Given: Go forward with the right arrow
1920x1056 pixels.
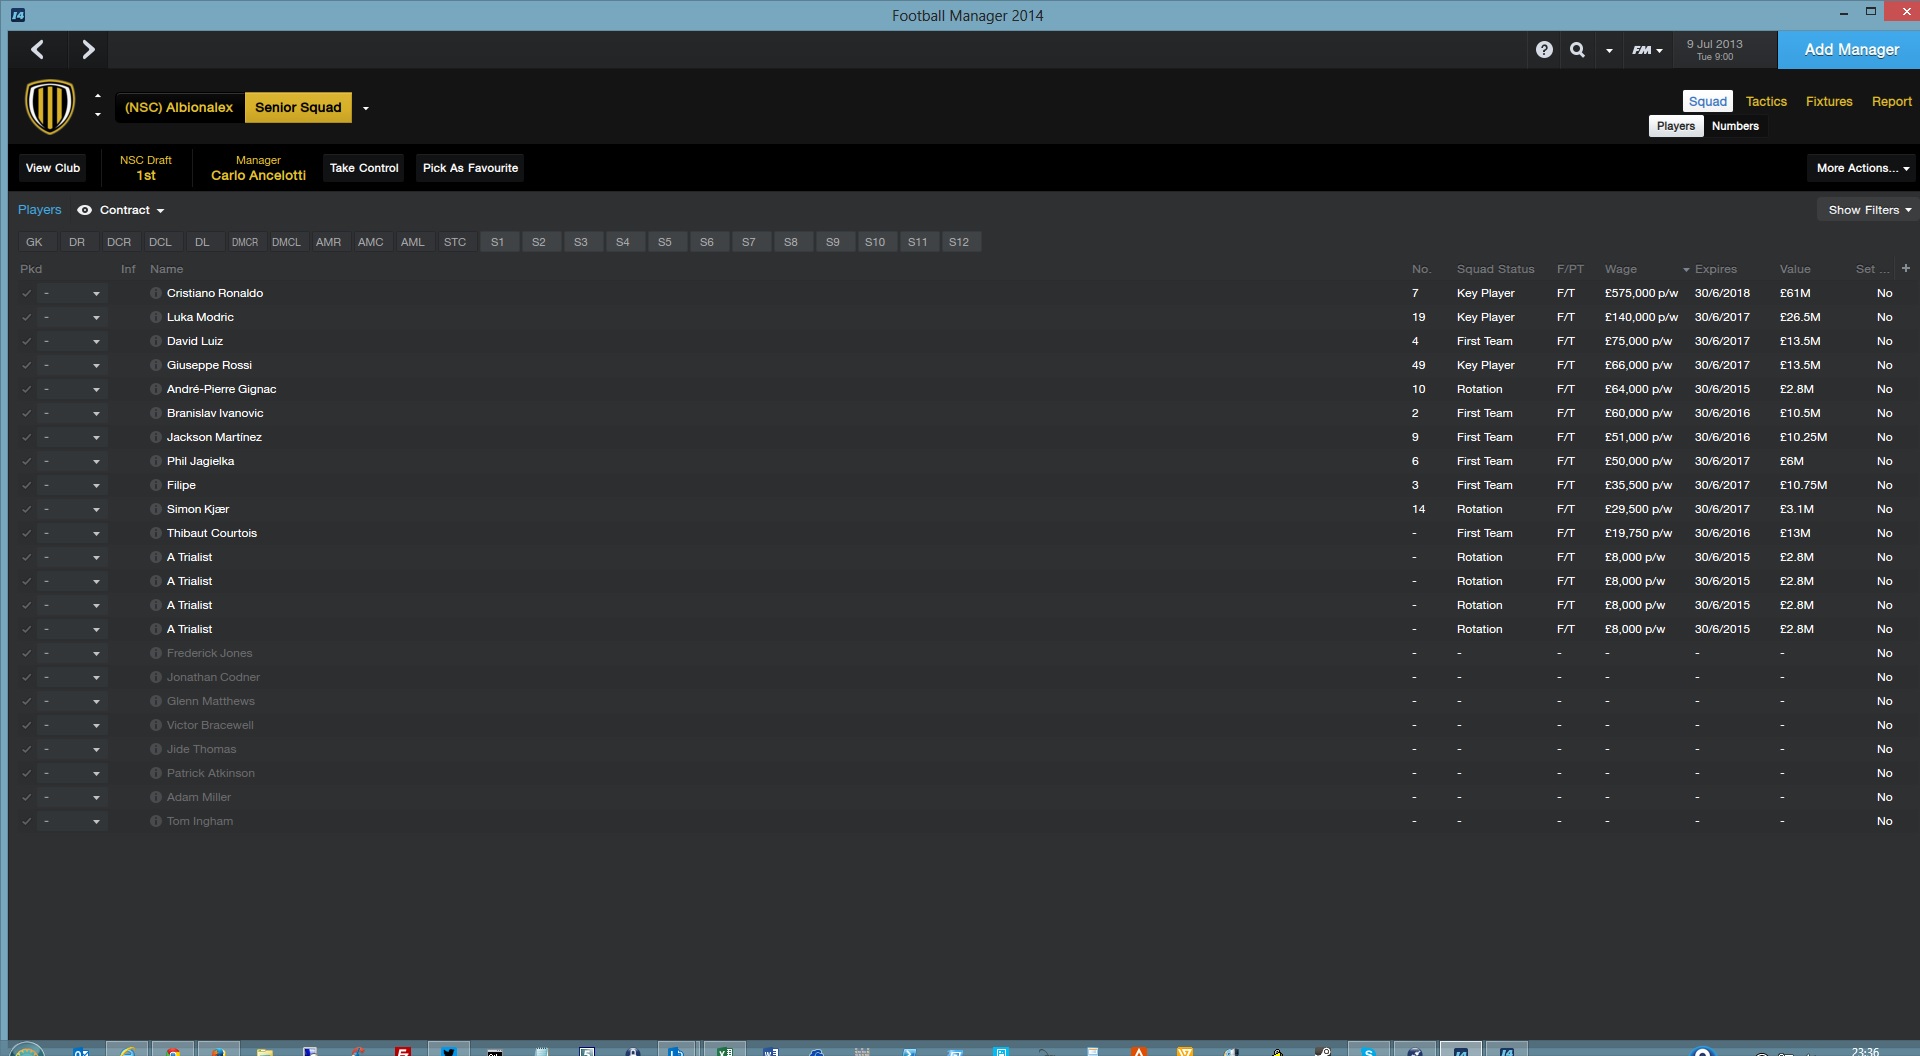Looking at the screenshot, I should point(88,49).
